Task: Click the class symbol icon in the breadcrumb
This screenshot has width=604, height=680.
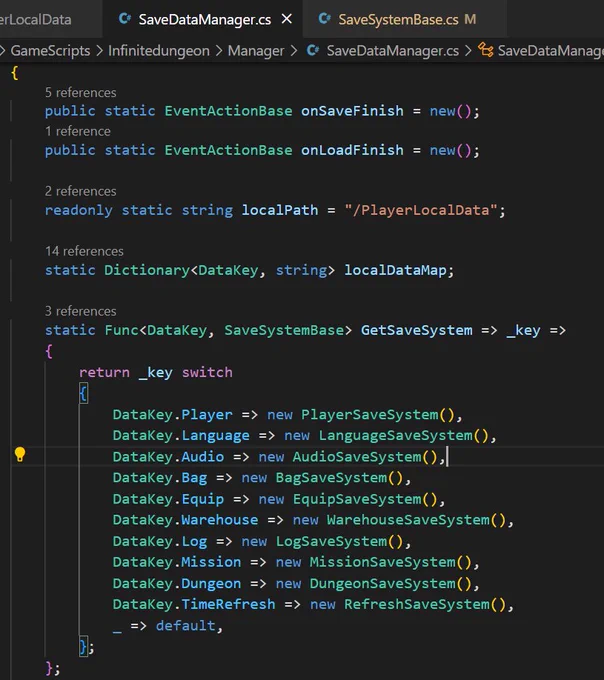Action: pyautogui.click(x=486, y=50)
